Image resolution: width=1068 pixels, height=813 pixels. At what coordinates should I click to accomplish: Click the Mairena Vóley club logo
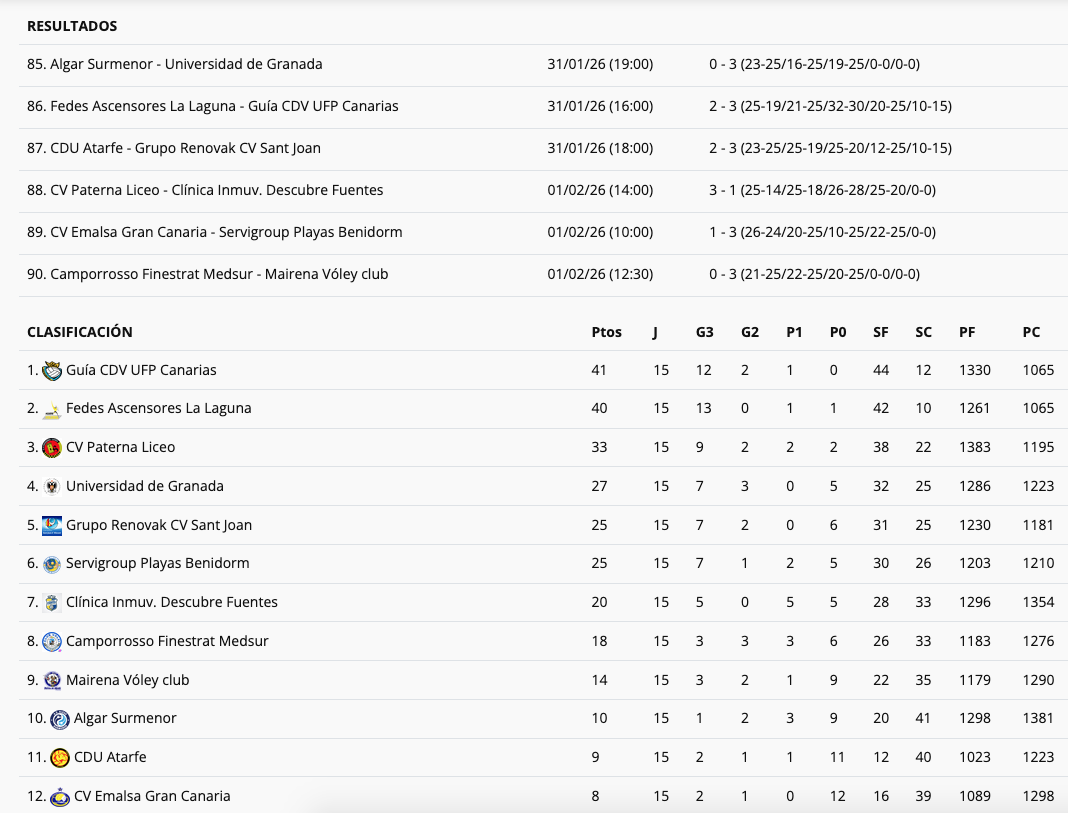(x=52, y=681)
